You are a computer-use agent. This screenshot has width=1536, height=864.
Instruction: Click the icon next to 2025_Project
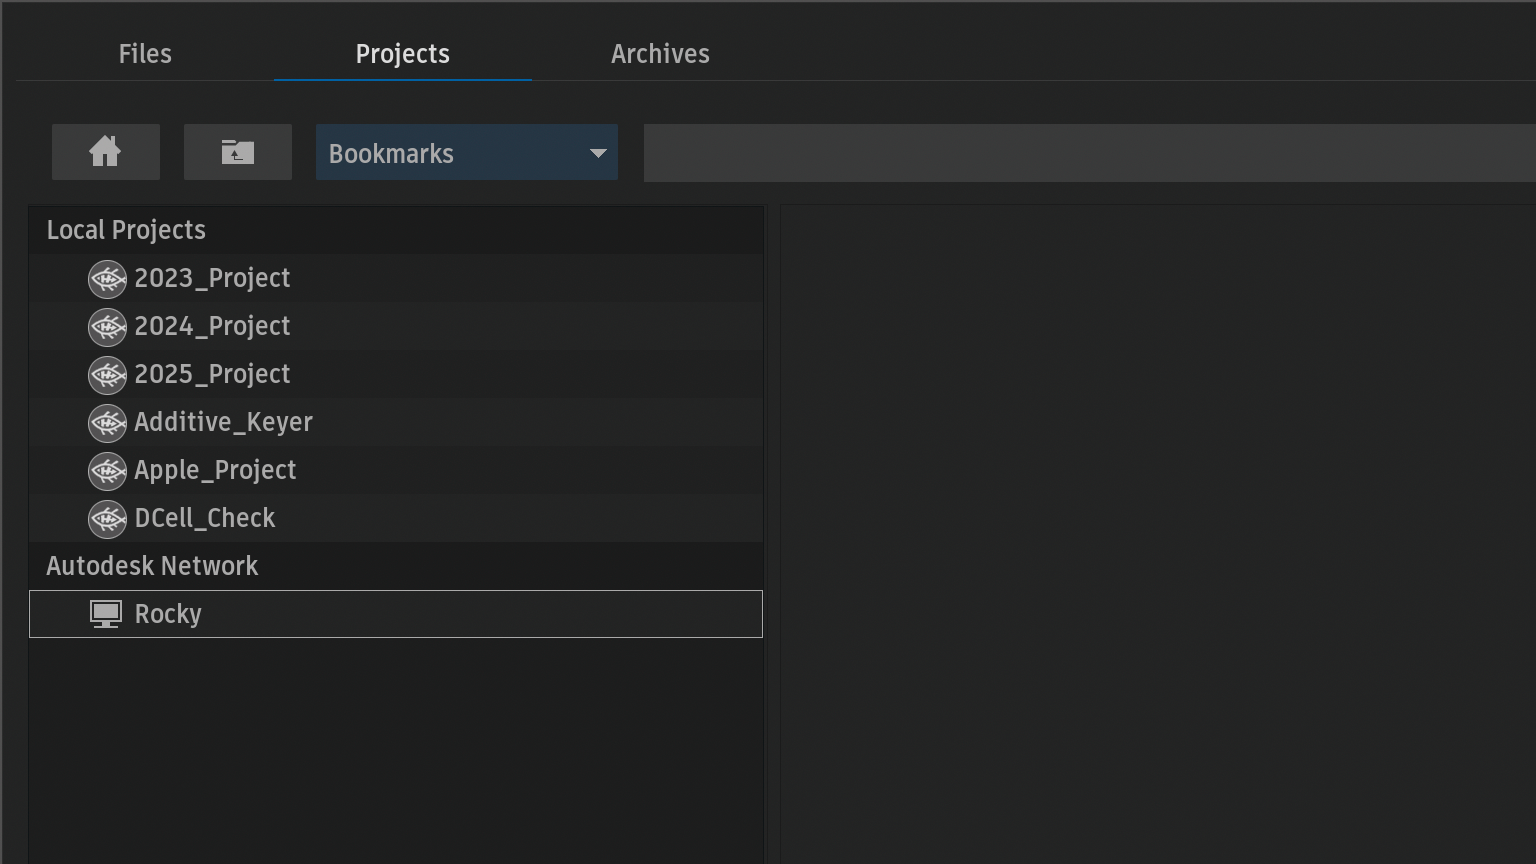107,375
